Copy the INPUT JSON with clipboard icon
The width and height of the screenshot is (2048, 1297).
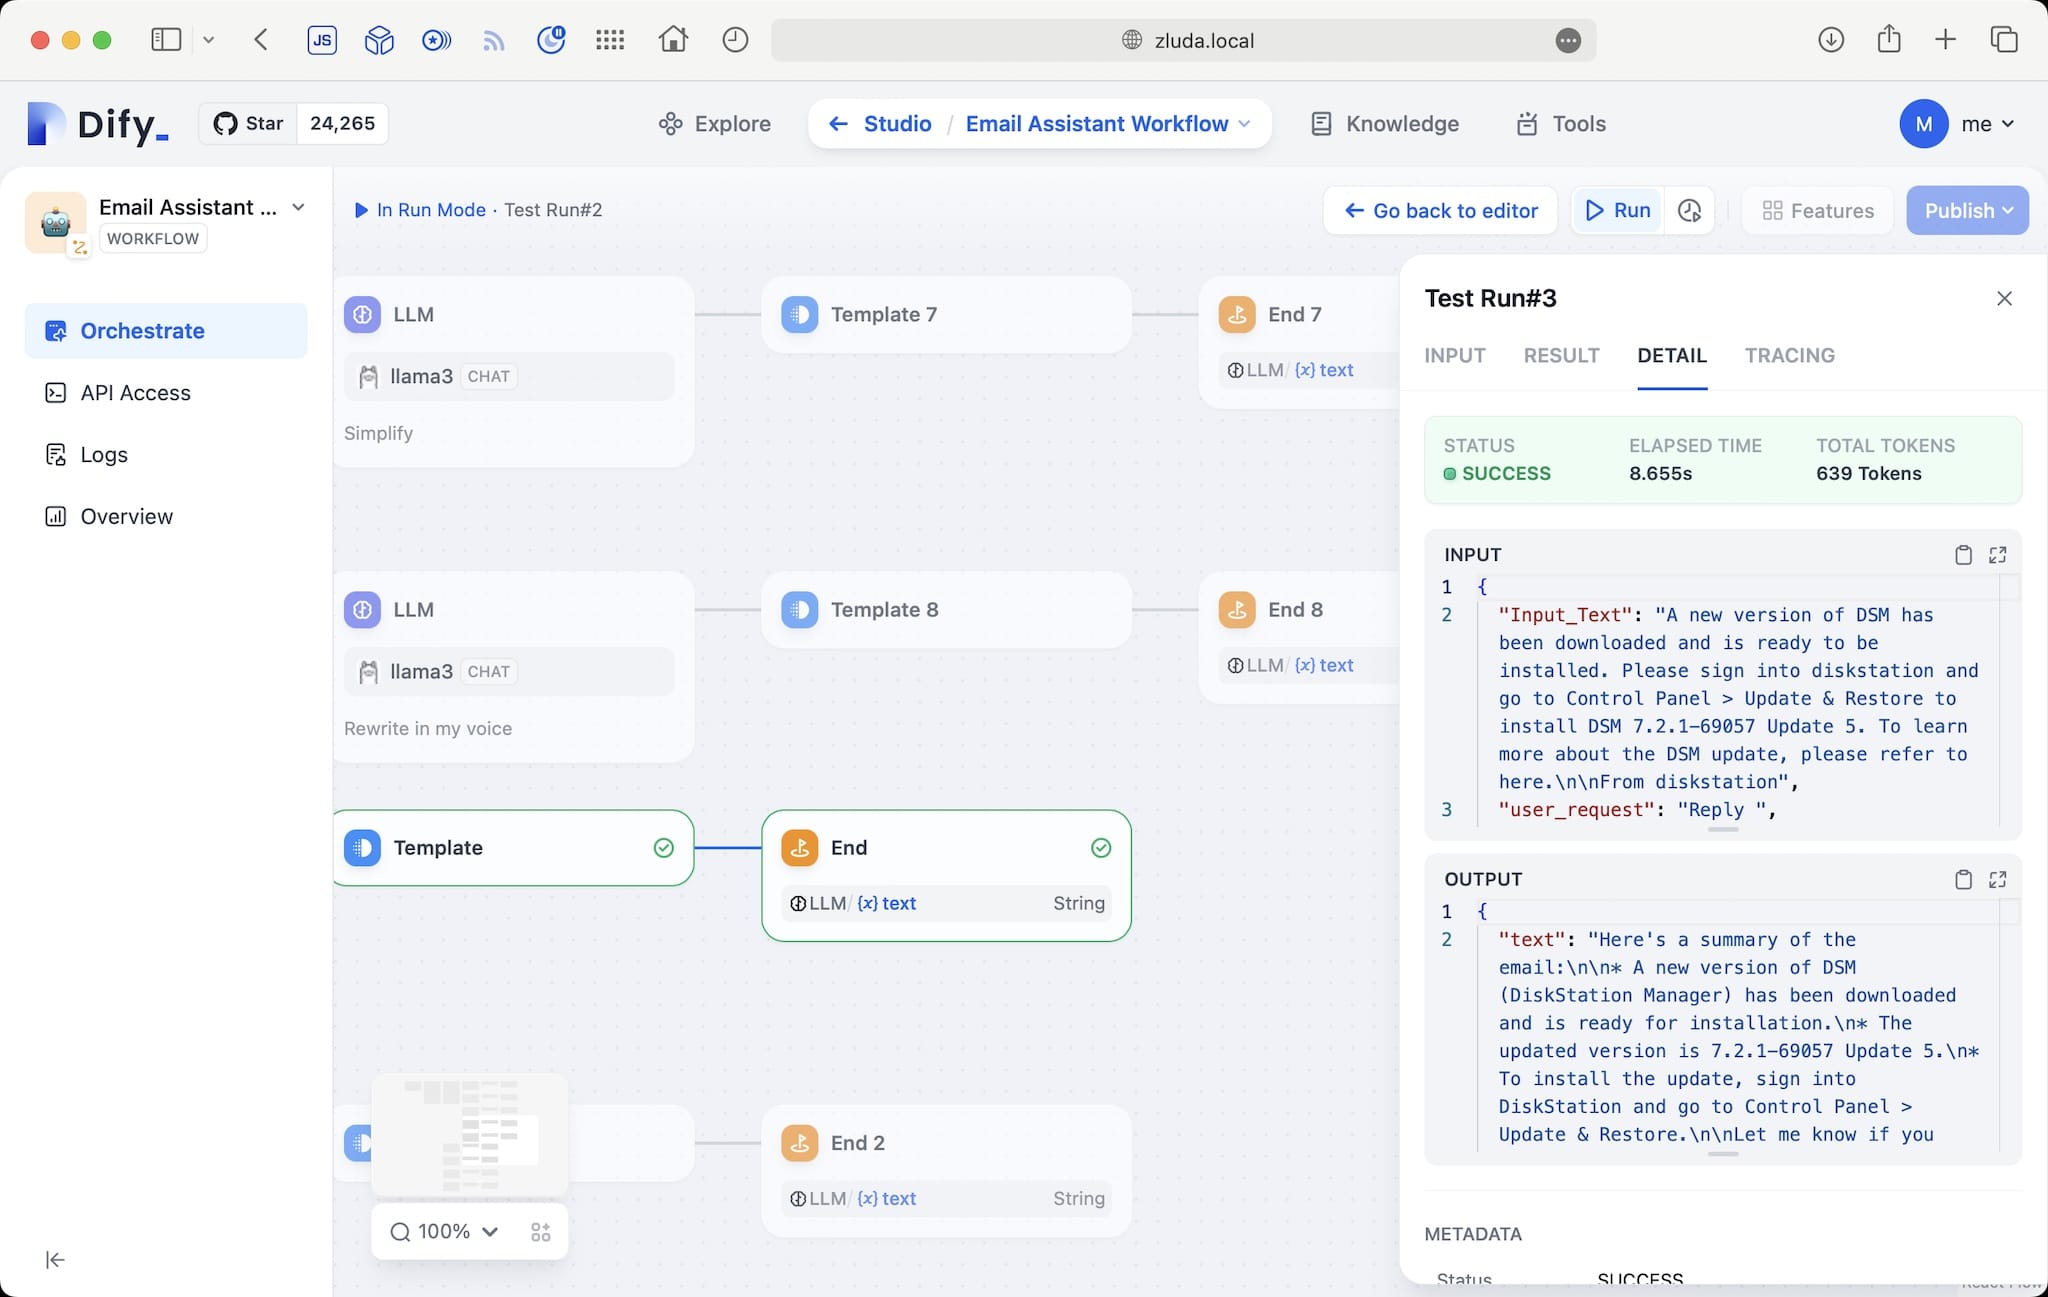[1963, 555]
